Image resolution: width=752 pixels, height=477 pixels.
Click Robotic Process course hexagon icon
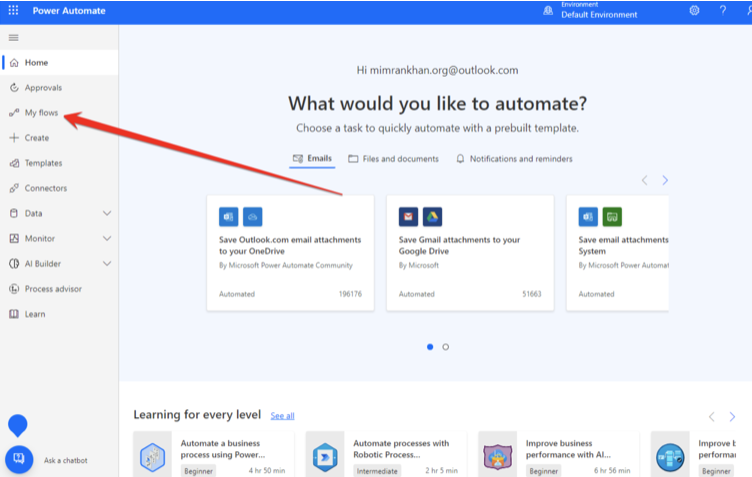[325, 457]
